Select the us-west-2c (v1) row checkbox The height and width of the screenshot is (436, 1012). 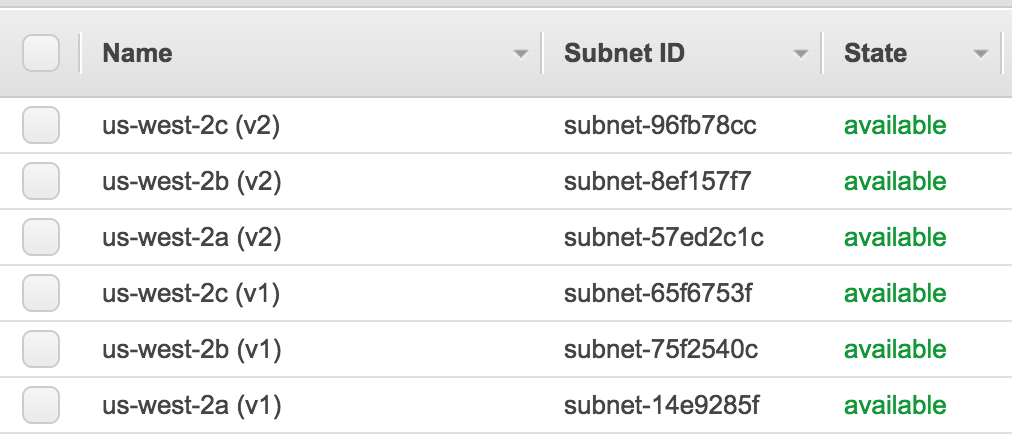pos(41,294)
